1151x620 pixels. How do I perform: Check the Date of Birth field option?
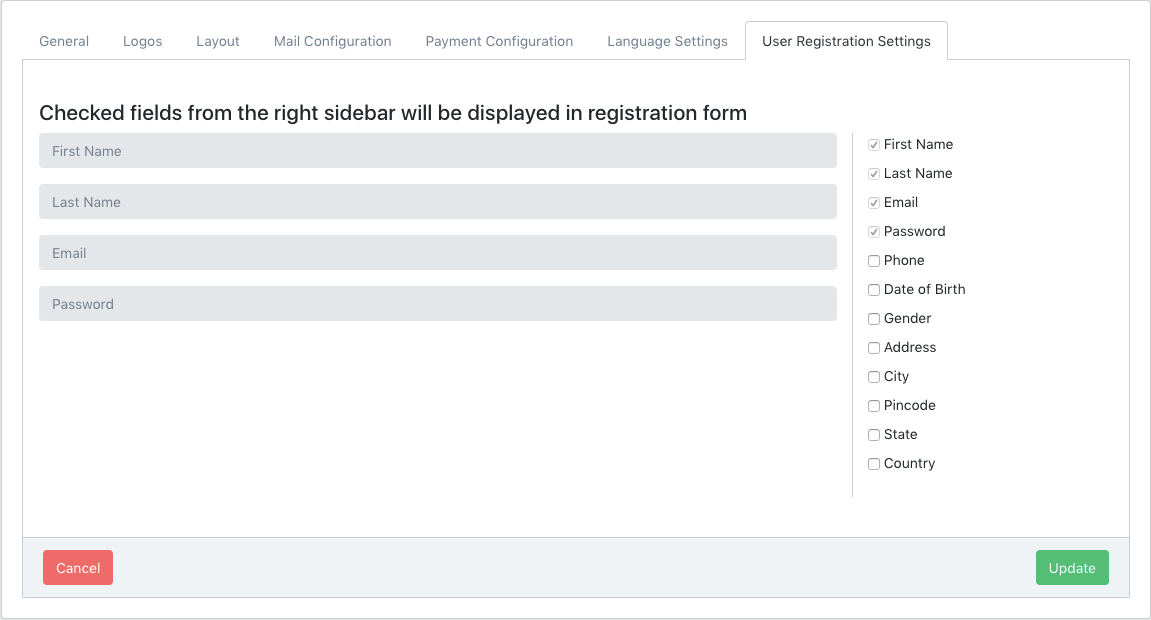[874, 290]
